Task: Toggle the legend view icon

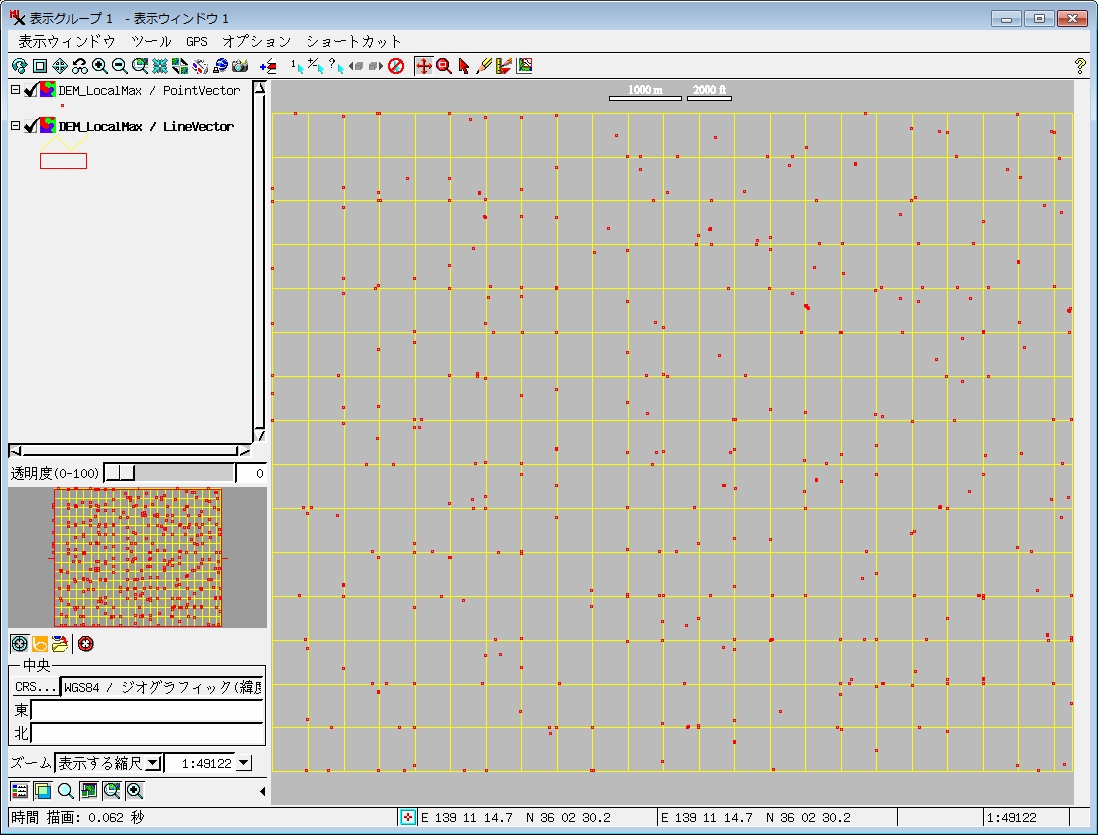Action: click(x=20, y=791)
